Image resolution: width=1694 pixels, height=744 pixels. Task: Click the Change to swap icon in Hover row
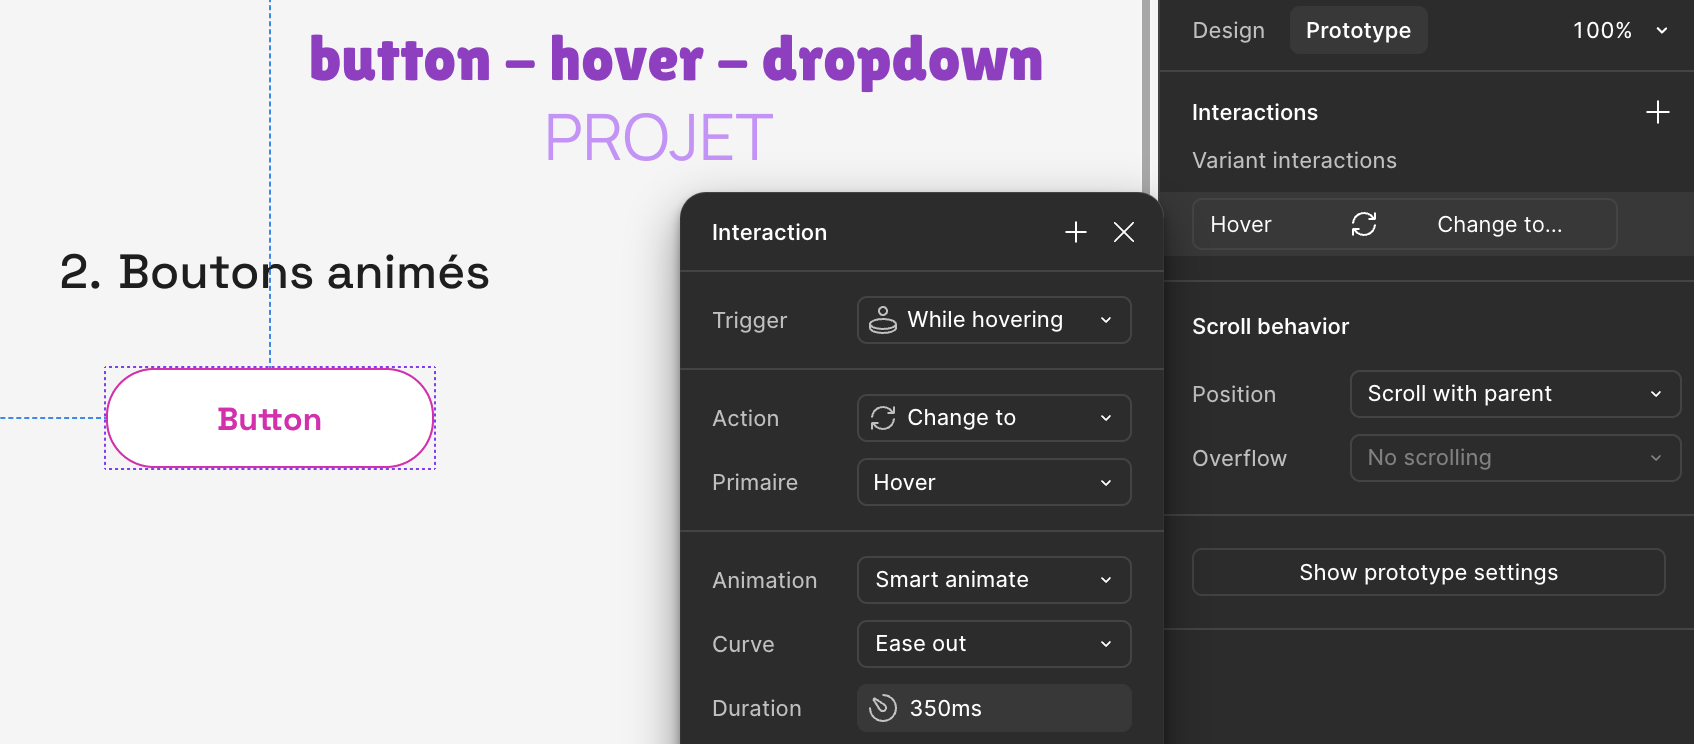click(1364, 224)
